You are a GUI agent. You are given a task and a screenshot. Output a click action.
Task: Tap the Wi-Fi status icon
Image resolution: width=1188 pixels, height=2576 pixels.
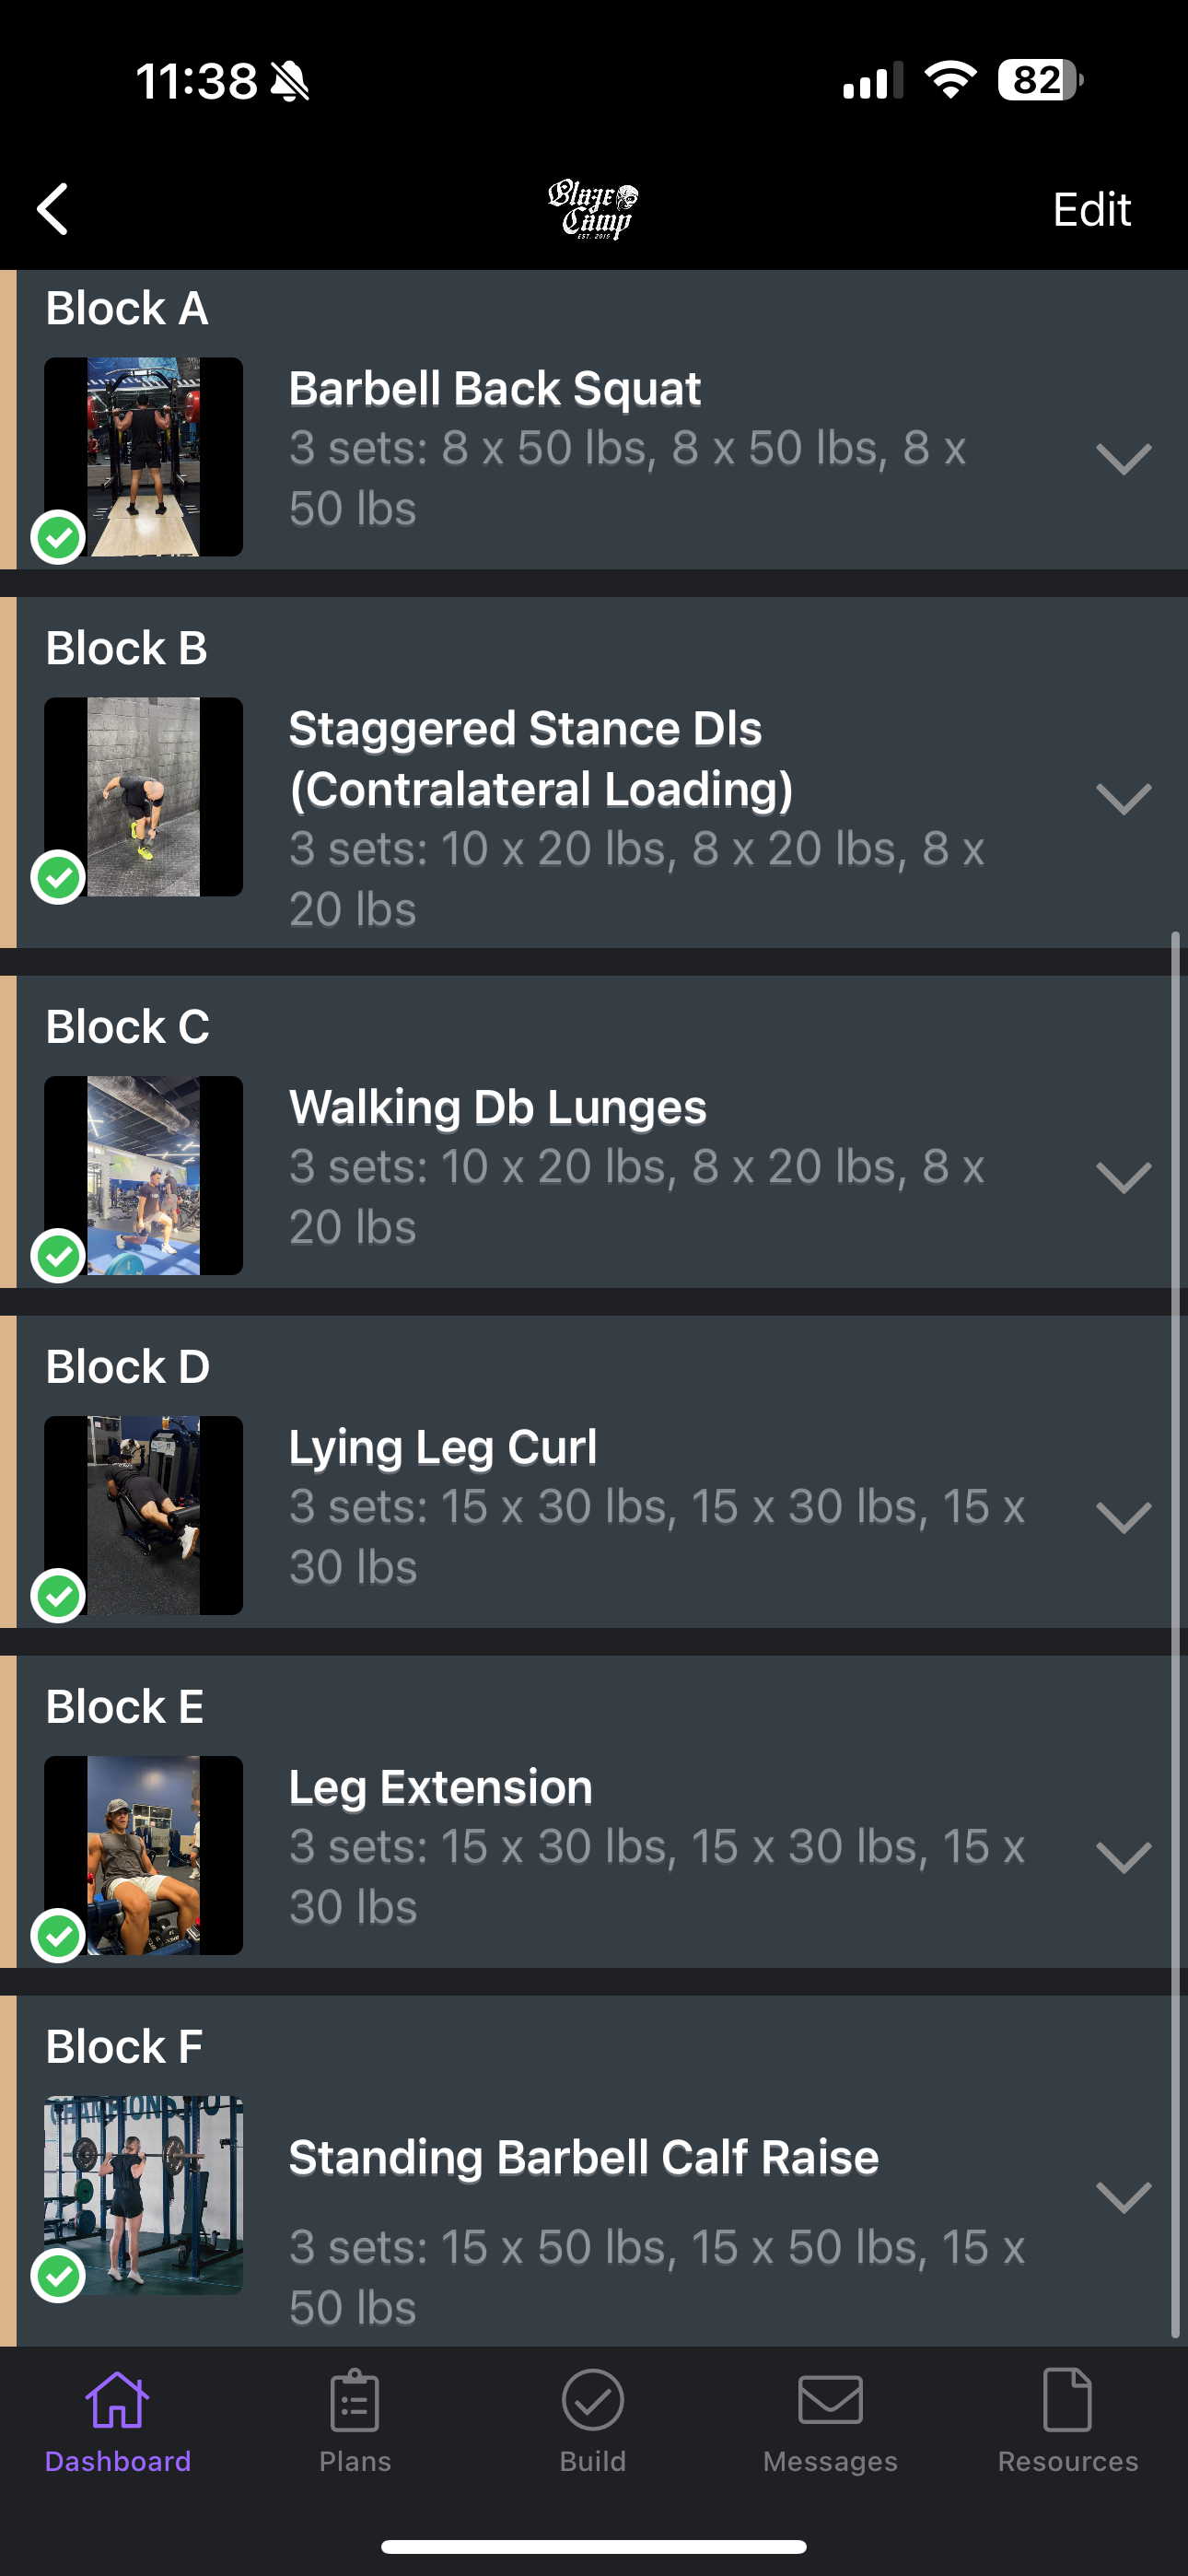click(x=950, y=80)
